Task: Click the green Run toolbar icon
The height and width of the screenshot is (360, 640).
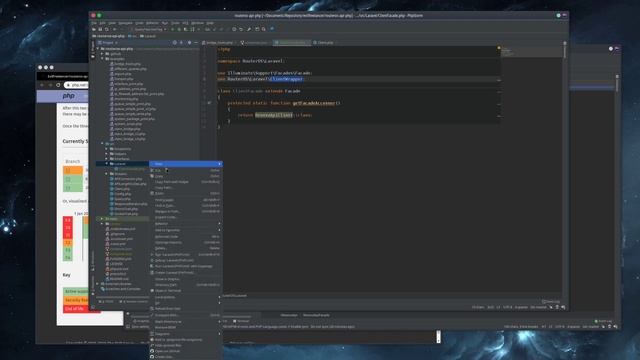Action: [172, 29]
